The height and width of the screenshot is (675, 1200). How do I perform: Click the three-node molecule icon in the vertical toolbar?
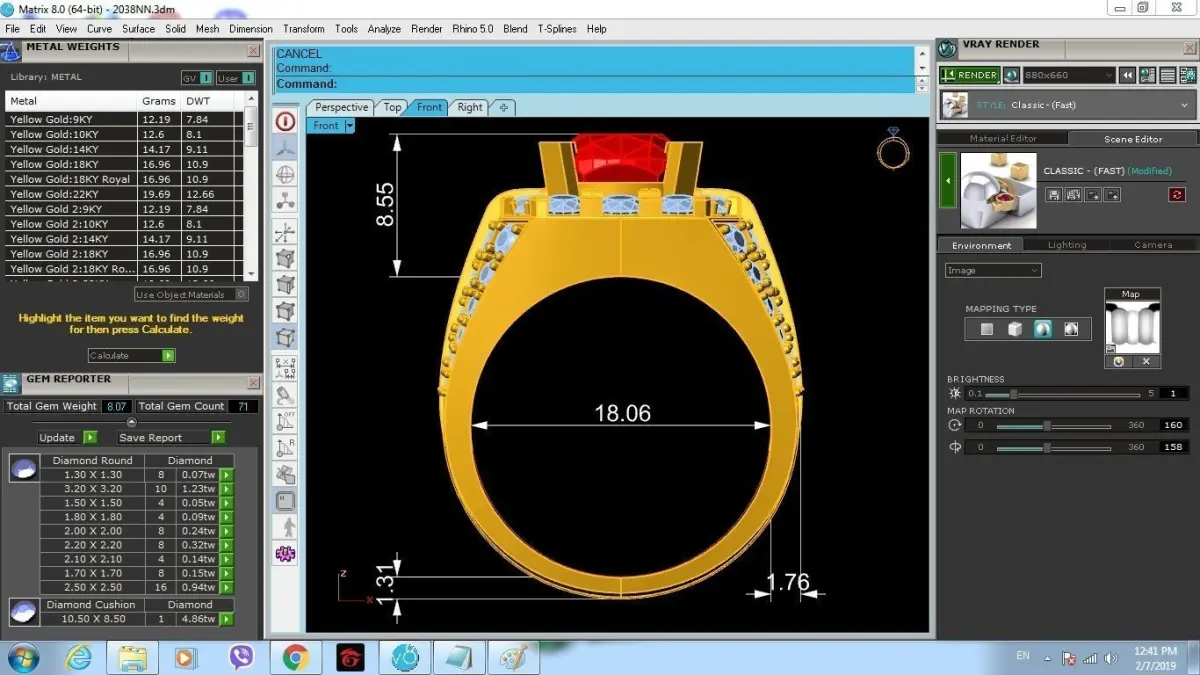point(286,201)
